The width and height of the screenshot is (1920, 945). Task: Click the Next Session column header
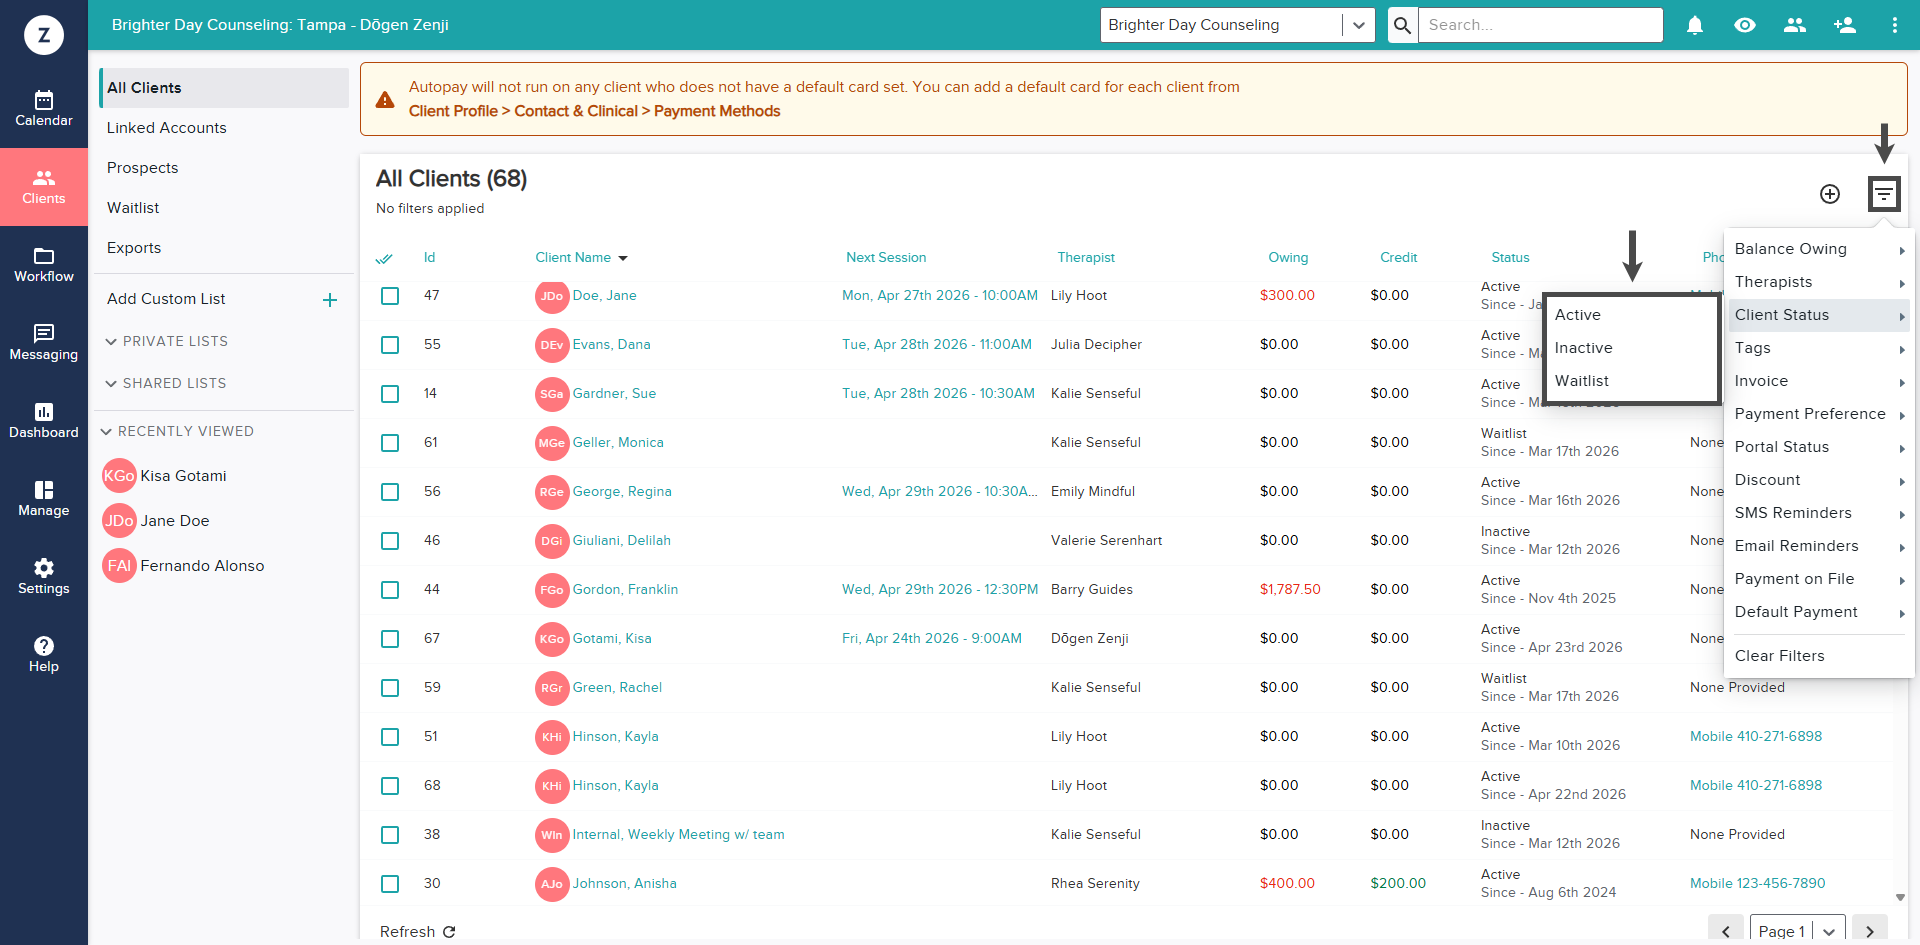[x=886, y=258]
